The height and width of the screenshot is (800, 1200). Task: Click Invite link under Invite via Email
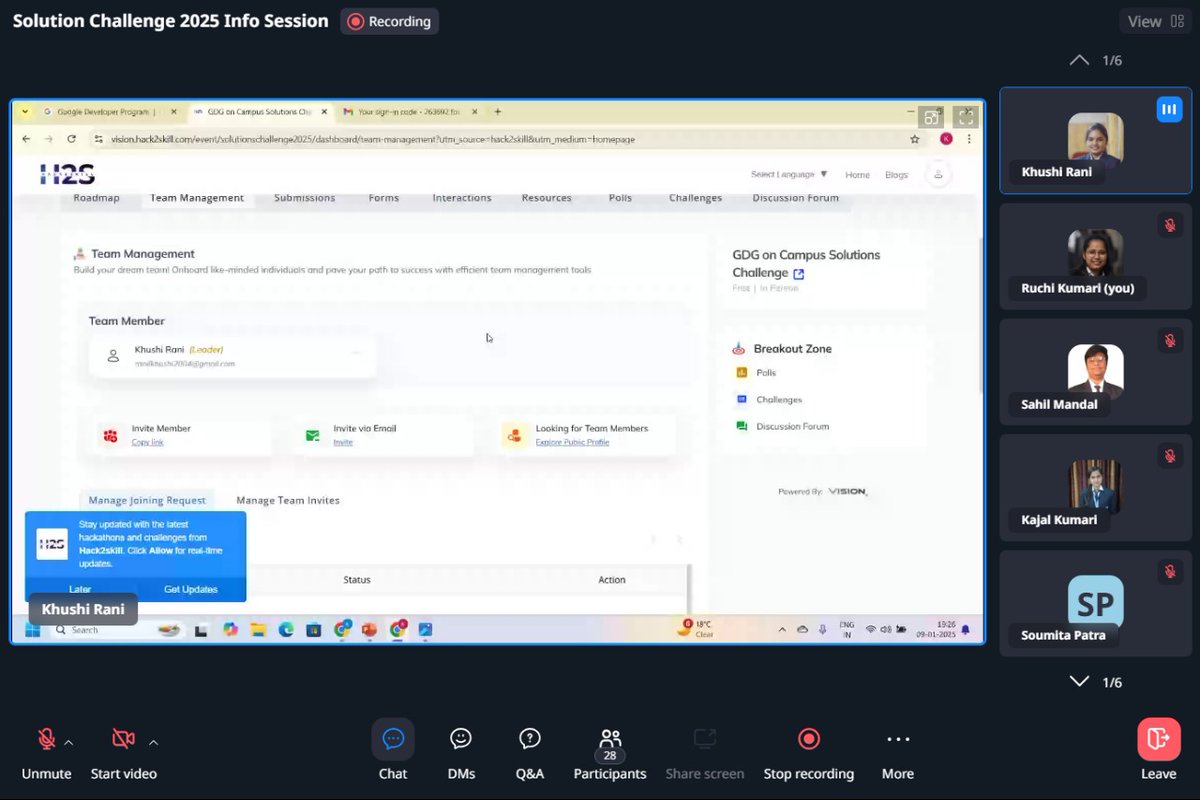[343, 442]
